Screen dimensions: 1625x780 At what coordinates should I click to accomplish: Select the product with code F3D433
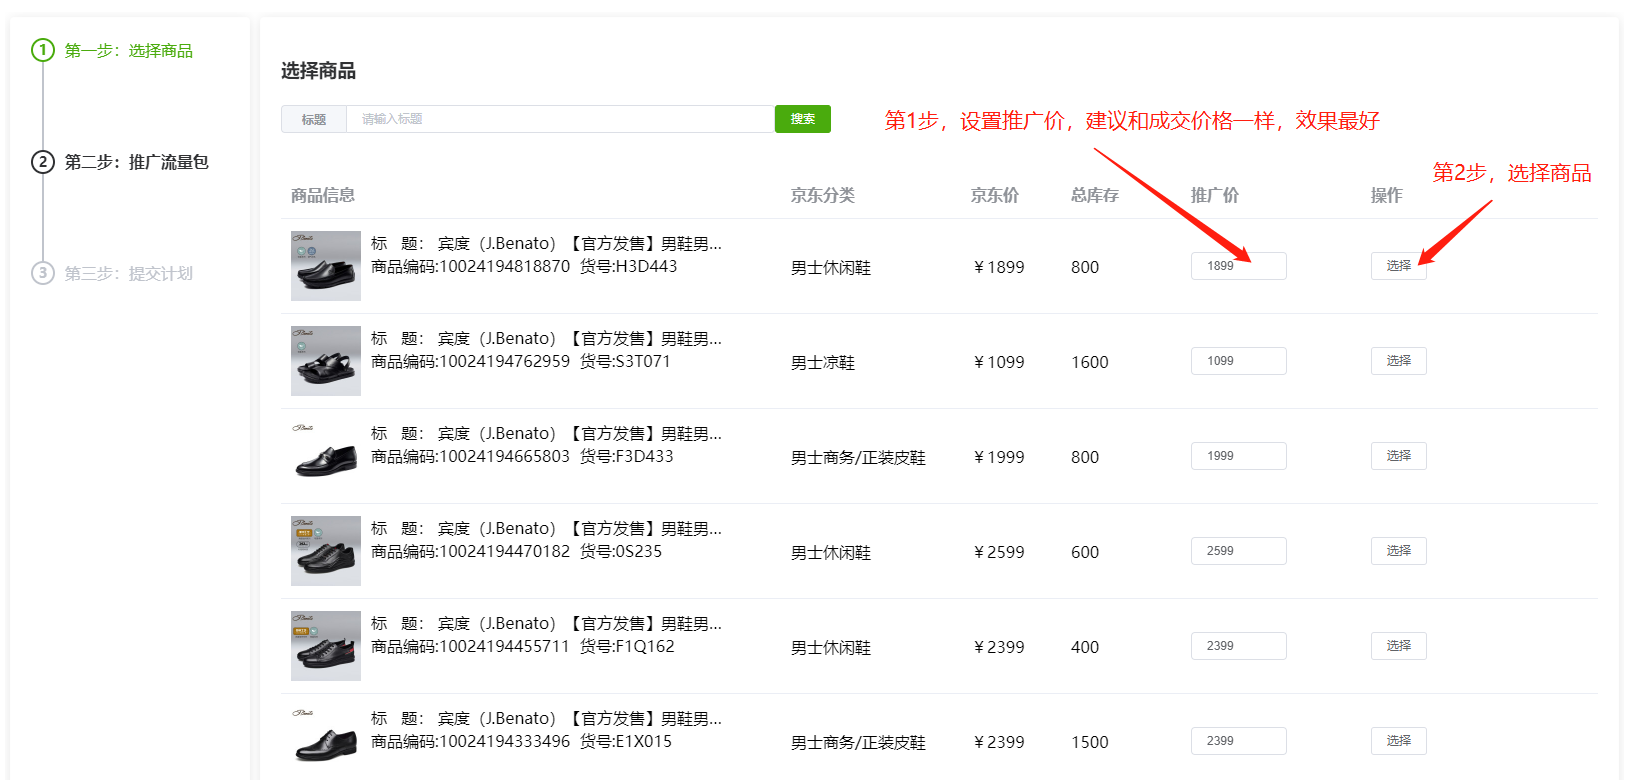[x=1398, y=456]
